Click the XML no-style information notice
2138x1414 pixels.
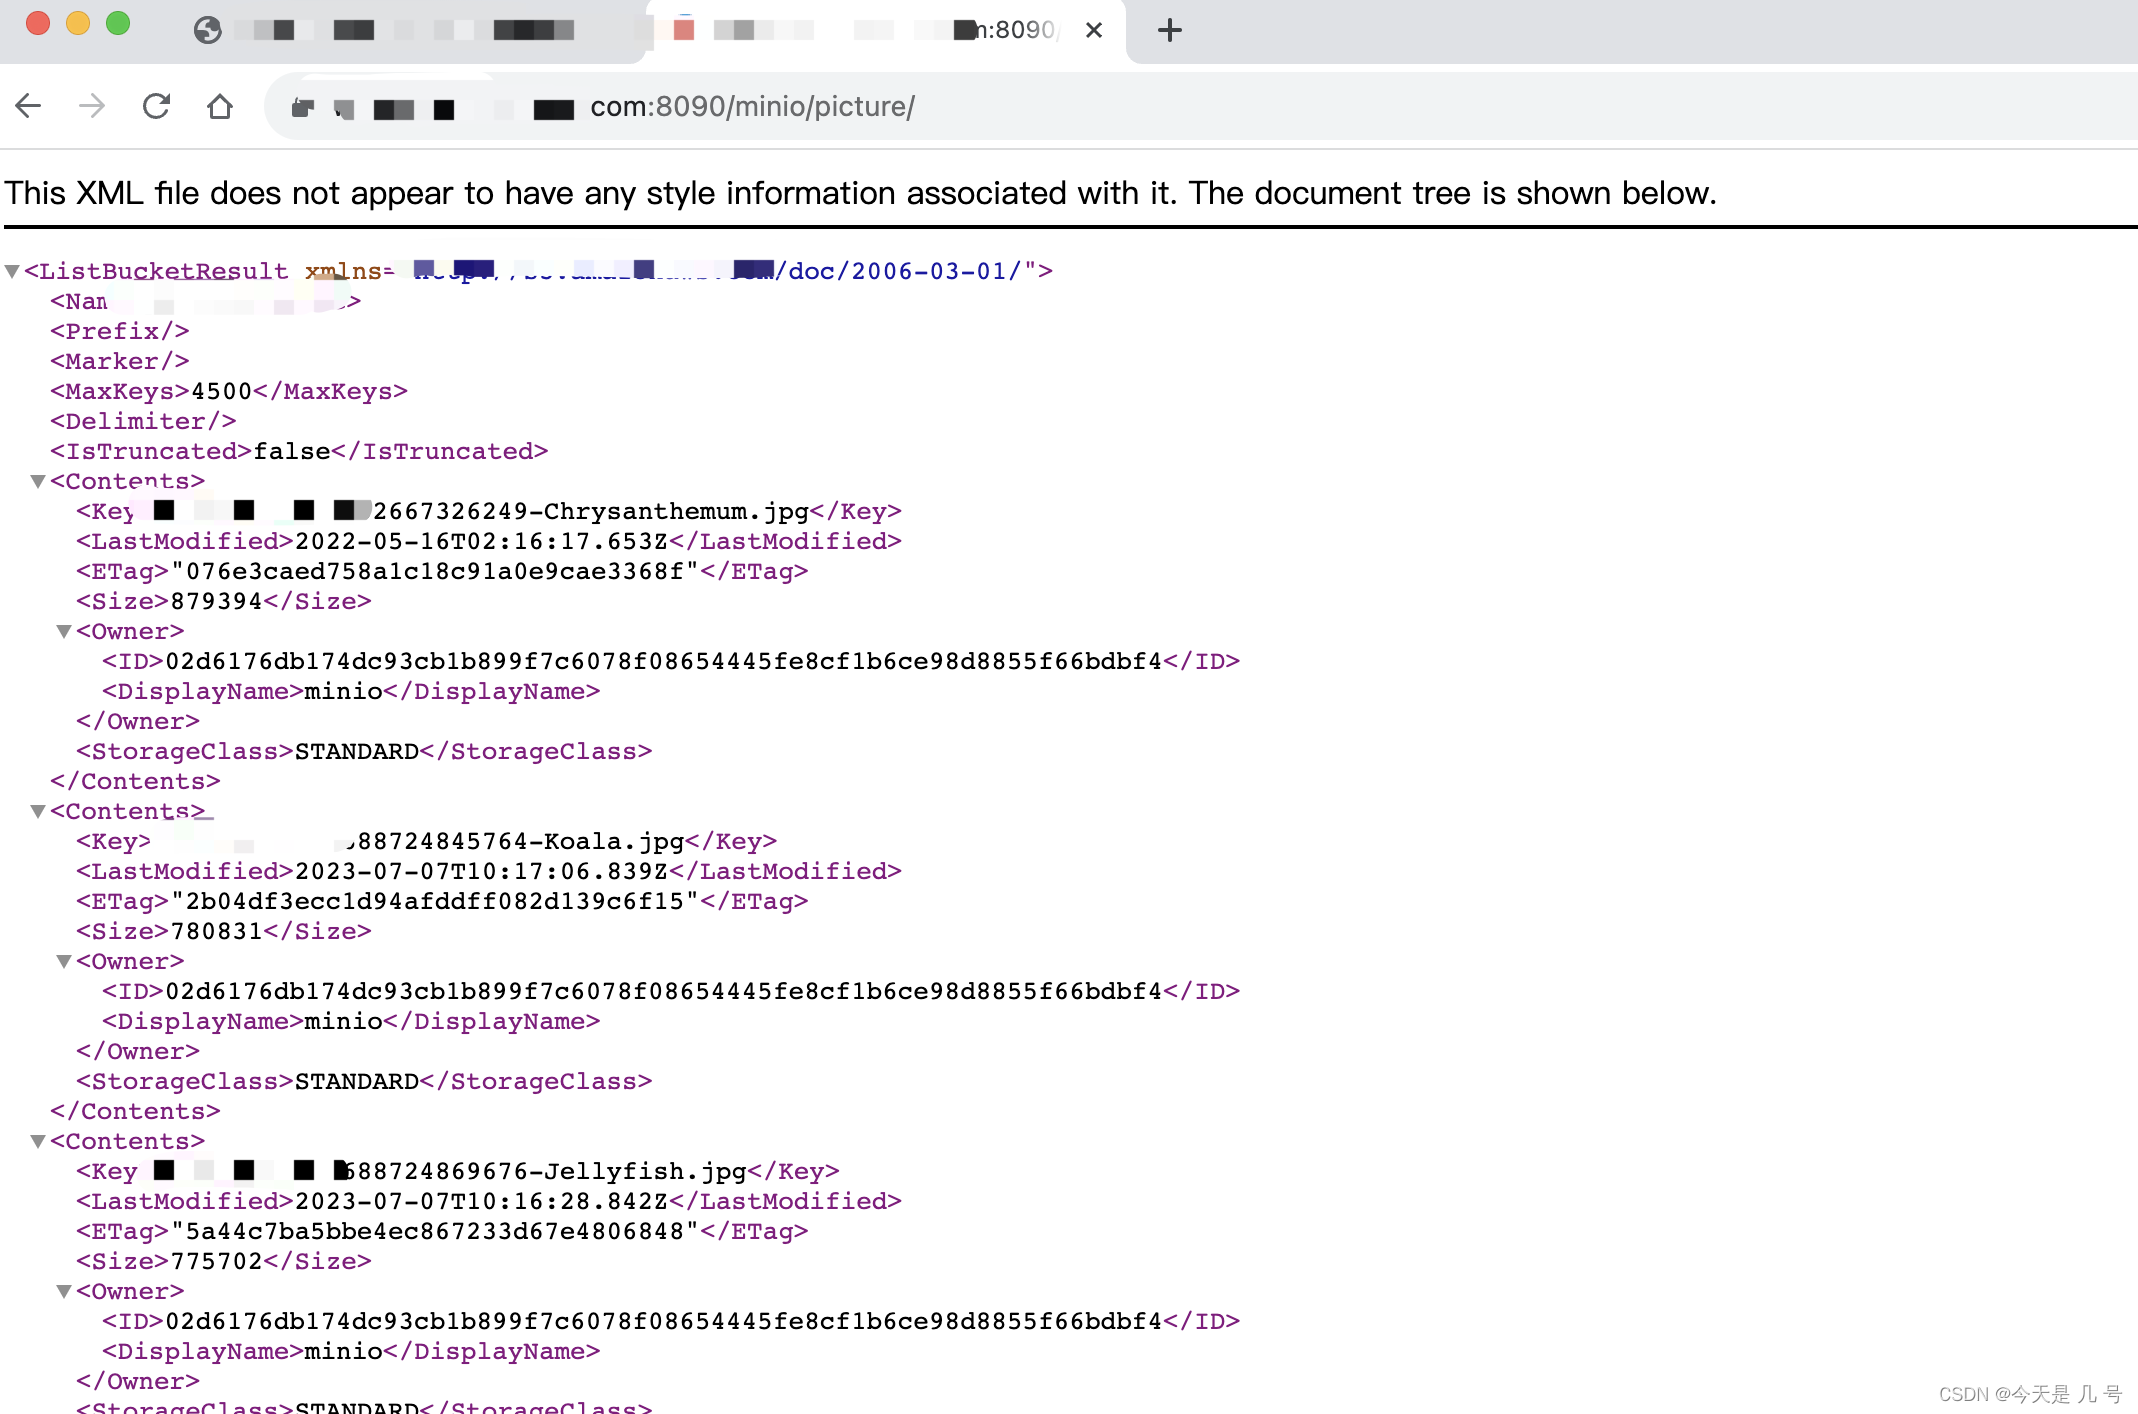(x=860, y=193)
